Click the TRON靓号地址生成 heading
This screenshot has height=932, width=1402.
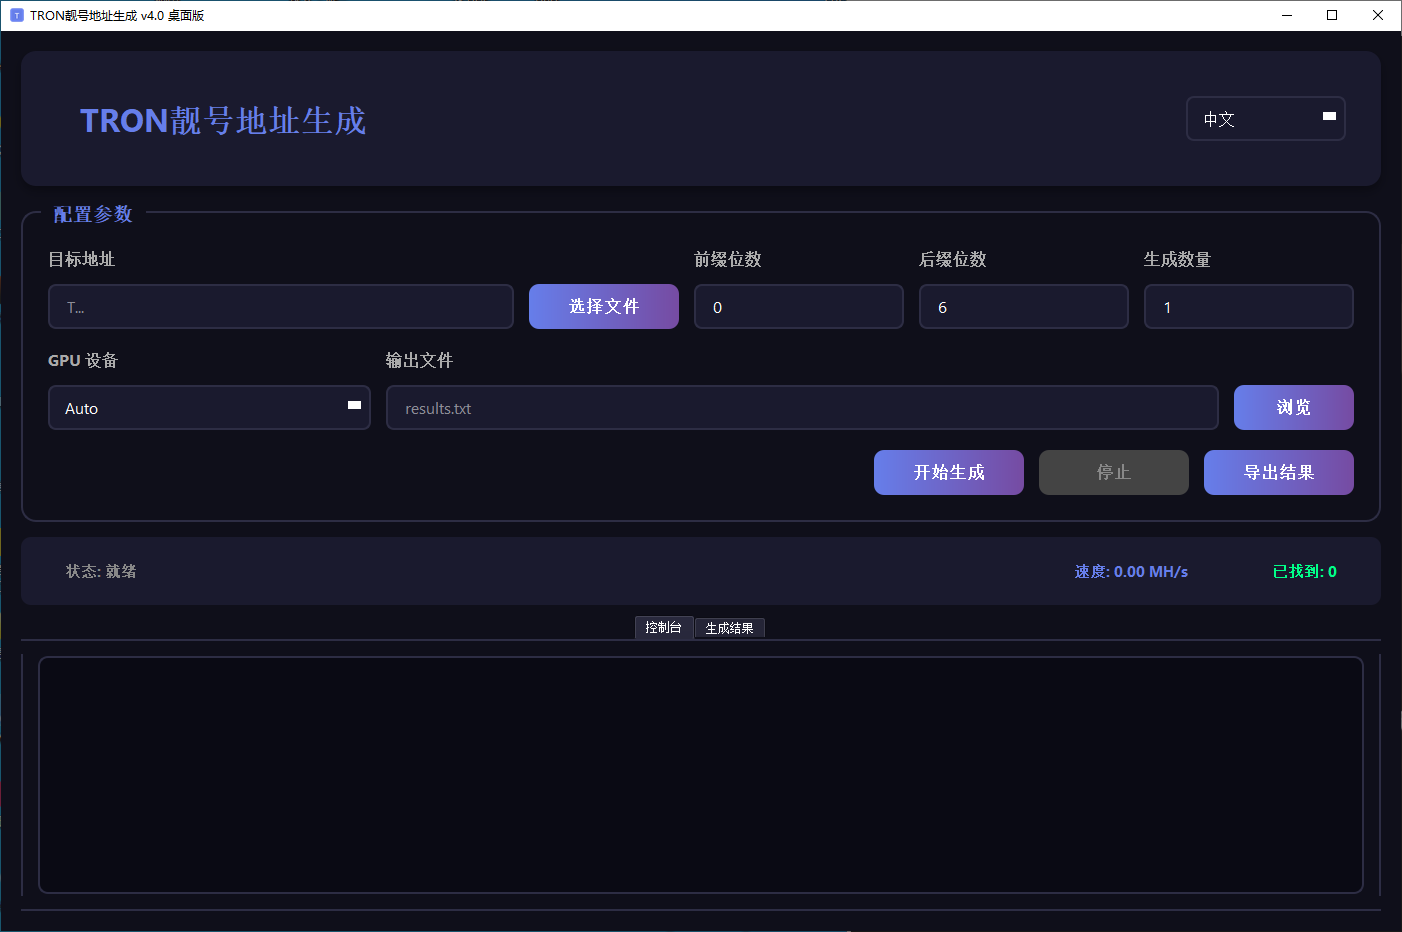[x=223, y=121]
